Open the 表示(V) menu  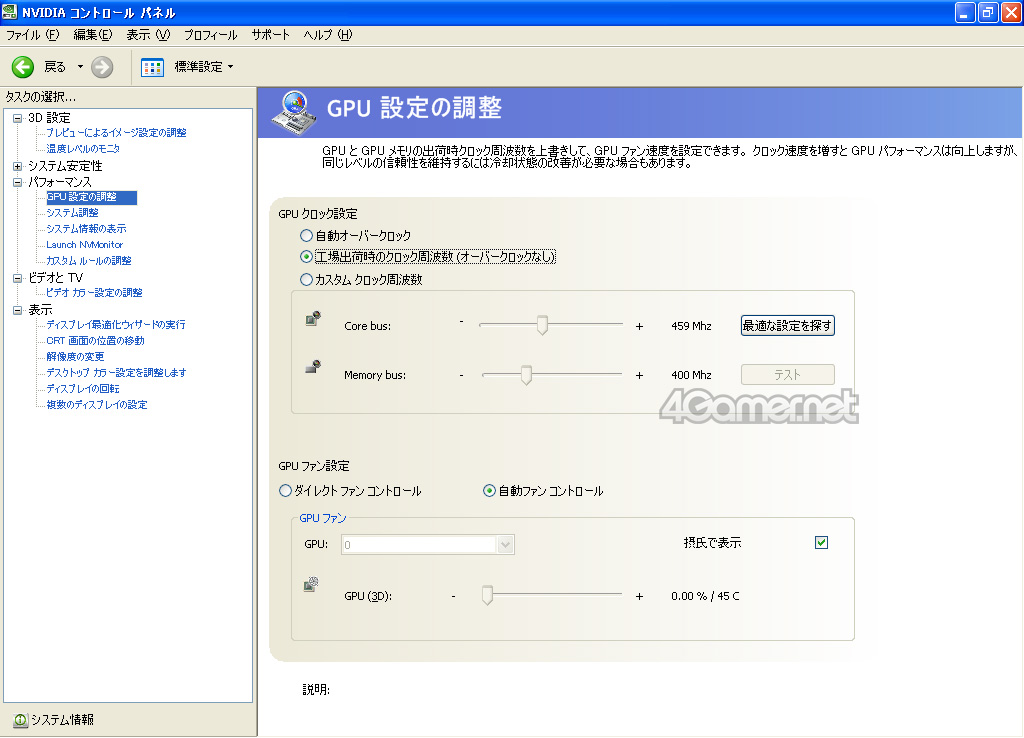(x=148, y=35)
